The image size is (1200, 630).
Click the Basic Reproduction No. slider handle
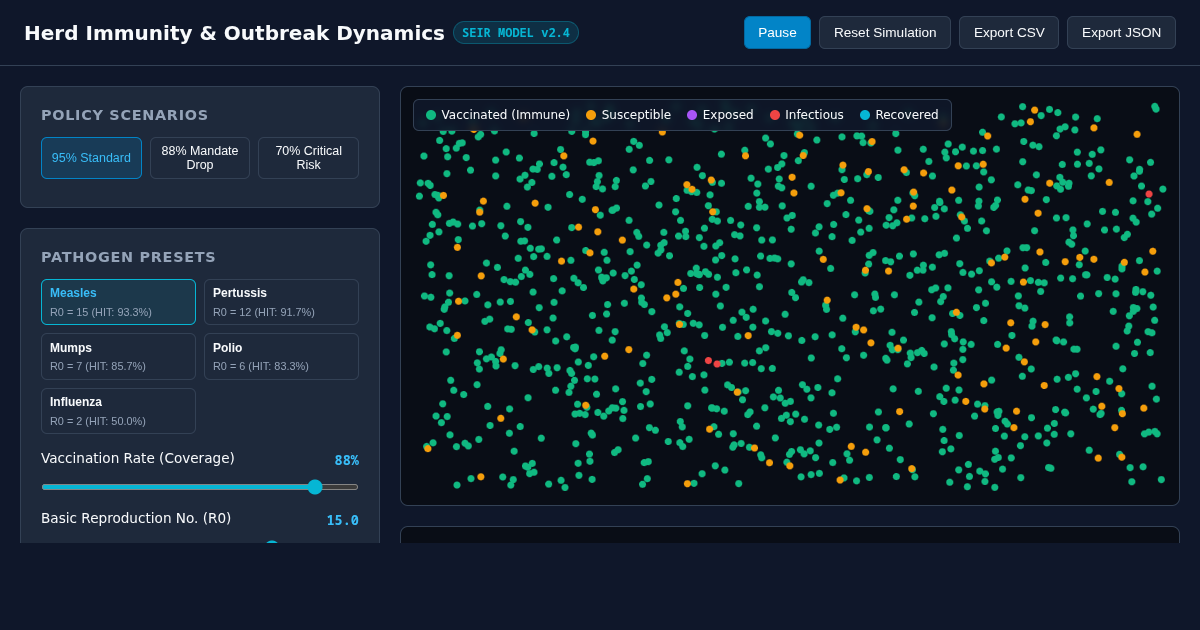(x=272, y=541)
